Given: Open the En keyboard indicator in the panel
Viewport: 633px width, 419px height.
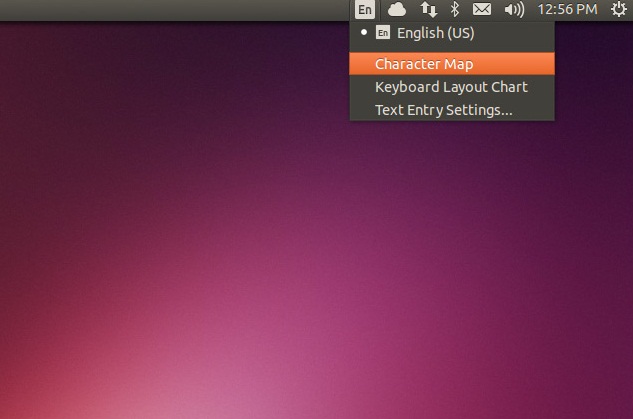Looking at the screenshot, I should 365,9.
